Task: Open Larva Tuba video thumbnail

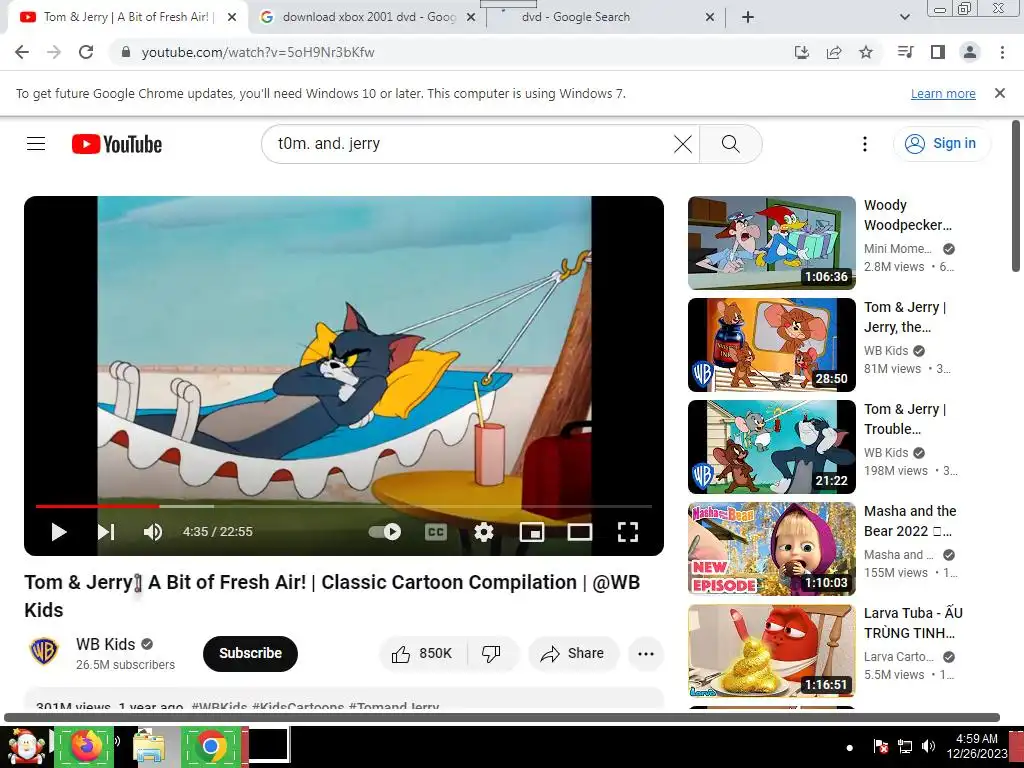Action: [771, 650]
